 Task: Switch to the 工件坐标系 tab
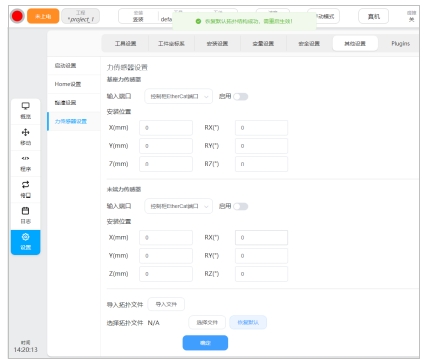click(x=171, y=44)
